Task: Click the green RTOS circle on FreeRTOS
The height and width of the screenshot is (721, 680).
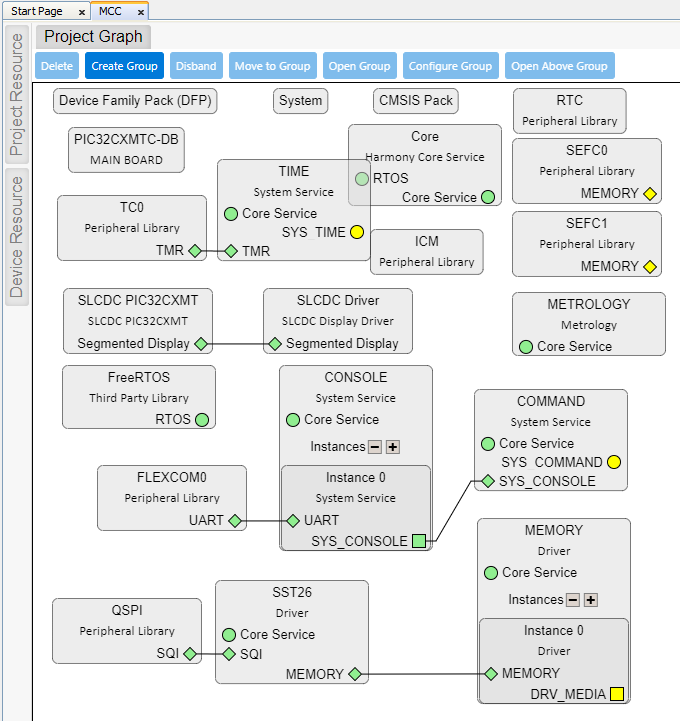Action: tap(202, 420)
